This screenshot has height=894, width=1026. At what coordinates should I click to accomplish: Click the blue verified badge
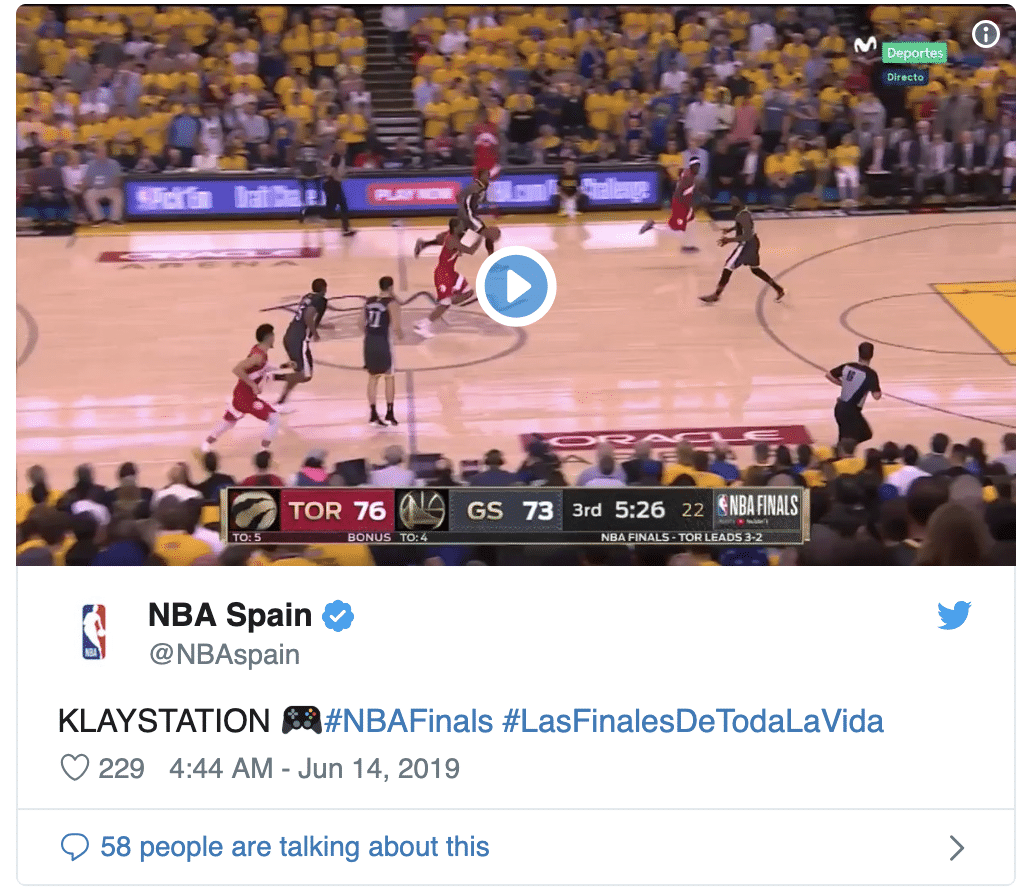pos(338,616)
